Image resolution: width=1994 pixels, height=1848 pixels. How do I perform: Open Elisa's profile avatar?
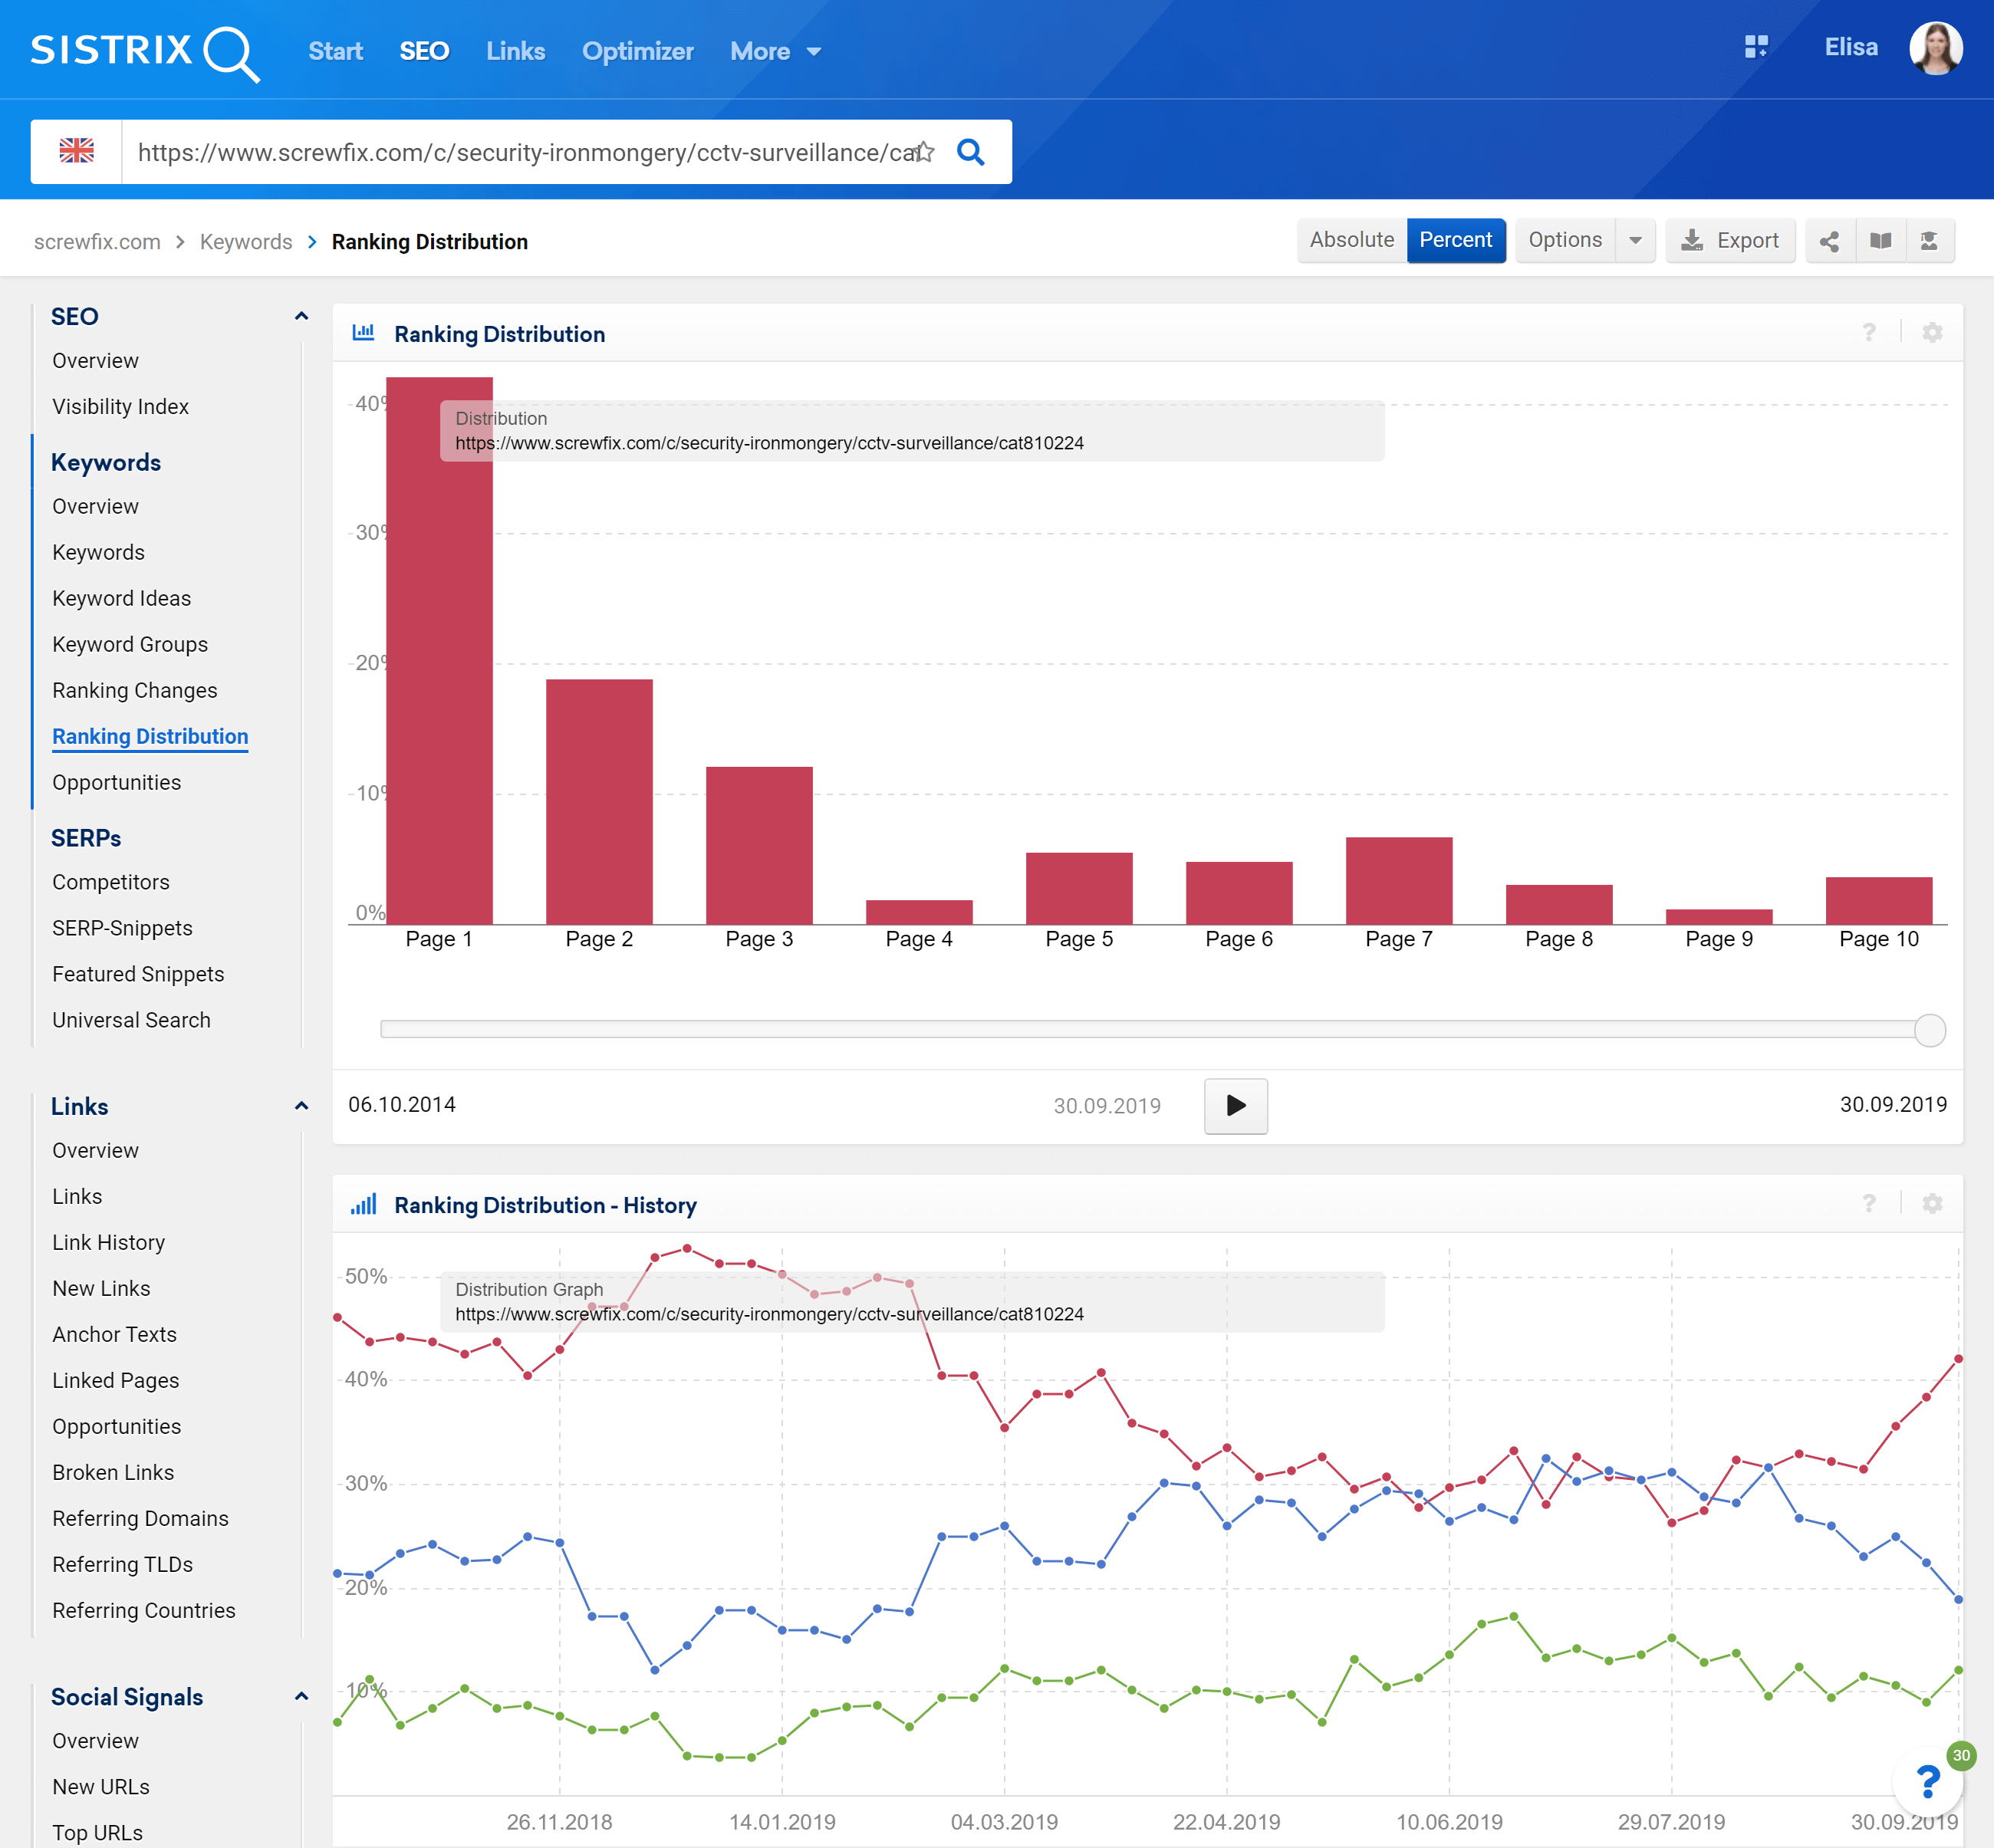1935,48
